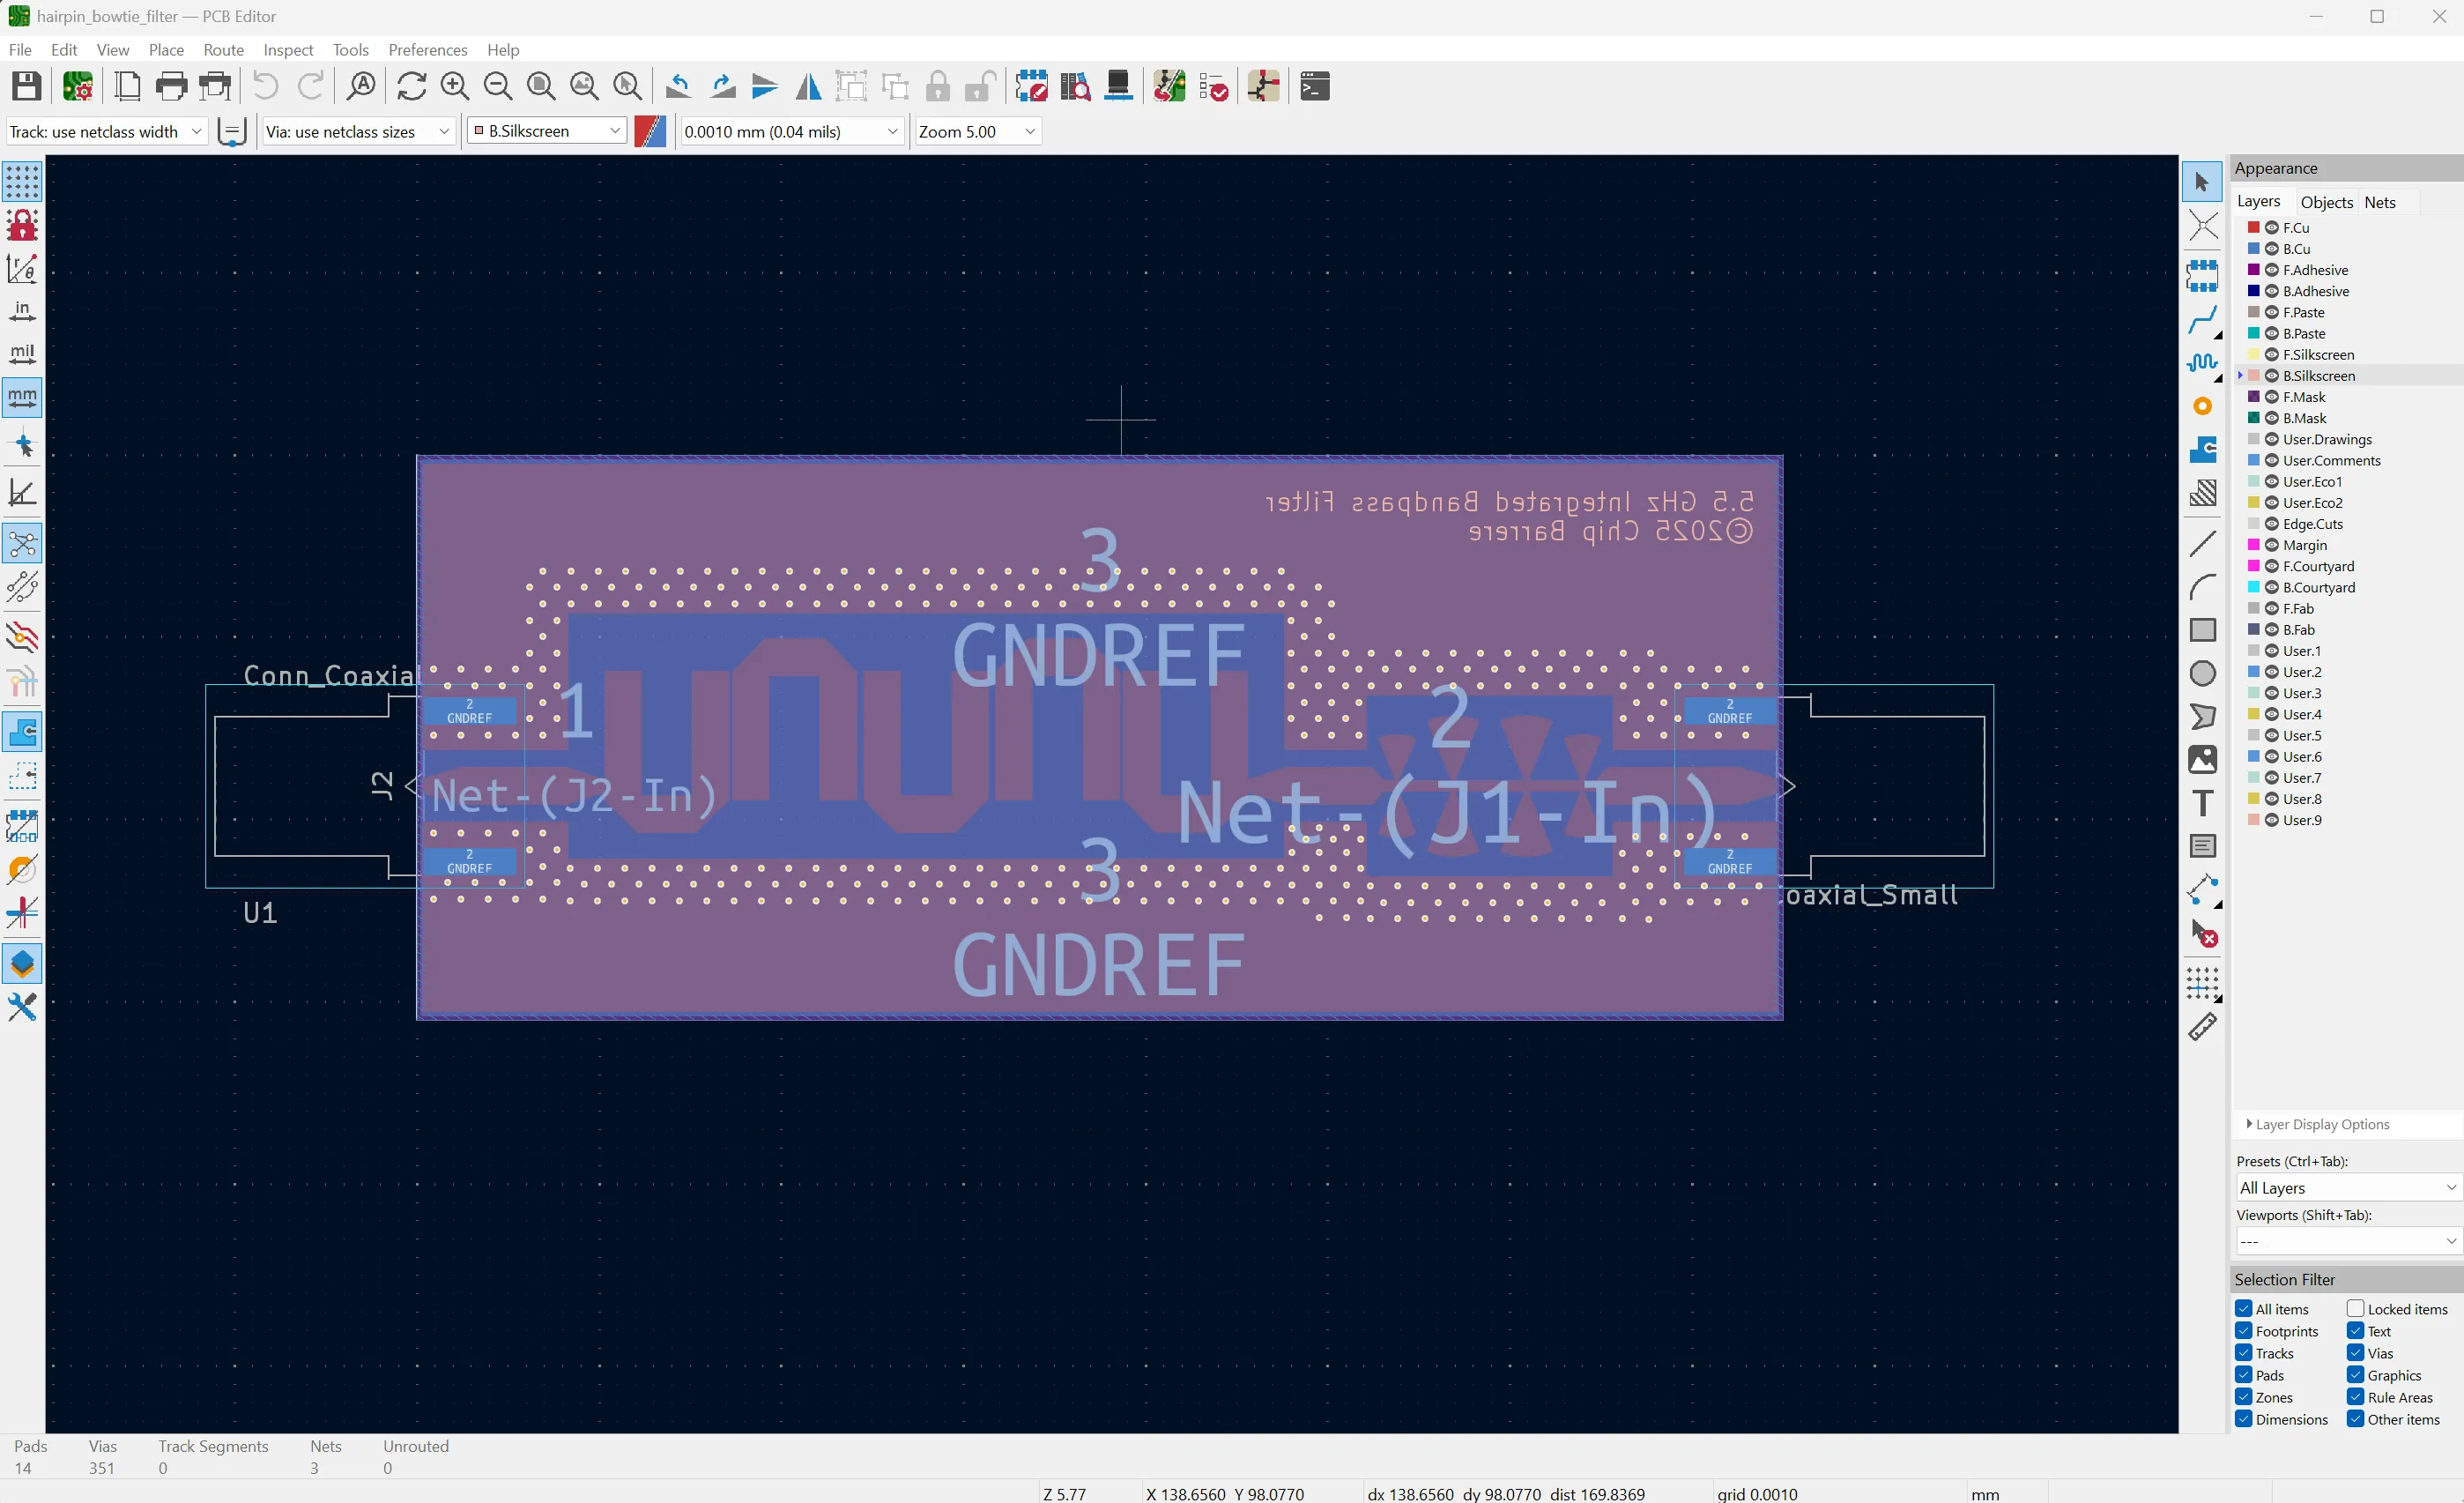Select the Draw Line tool
The height and width of the screenshot is (1503, 2464).
2202,544
